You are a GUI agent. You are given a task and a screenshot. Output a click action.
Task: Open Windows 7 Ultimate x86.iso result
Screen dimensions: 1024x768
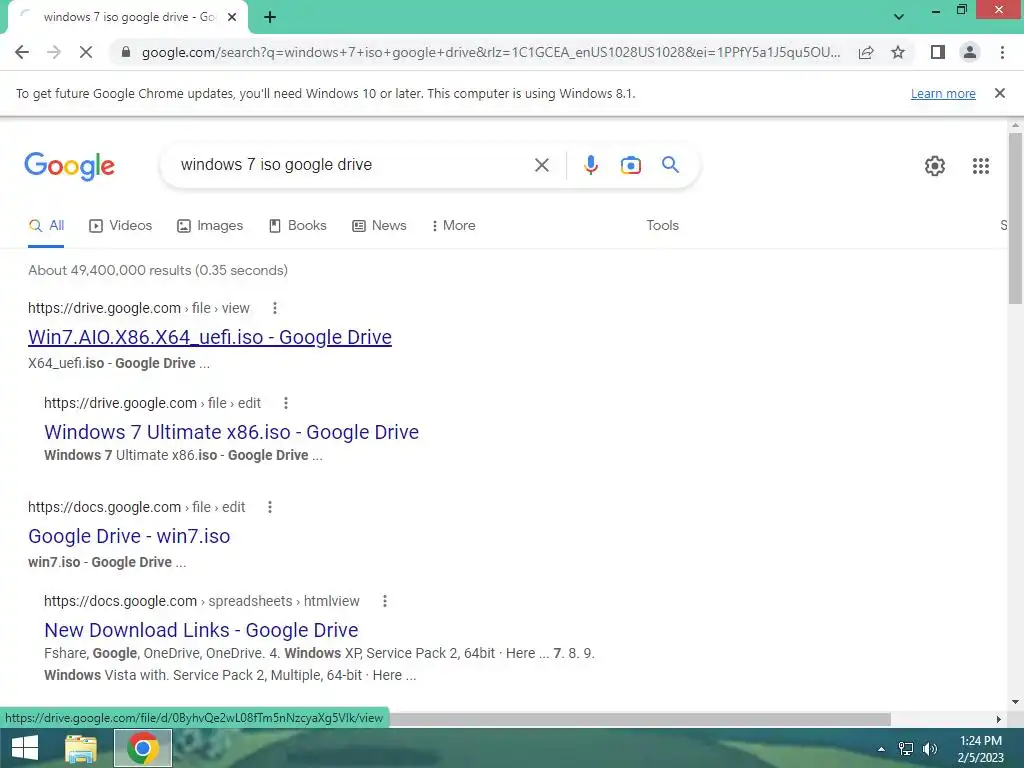pos(231,432)
